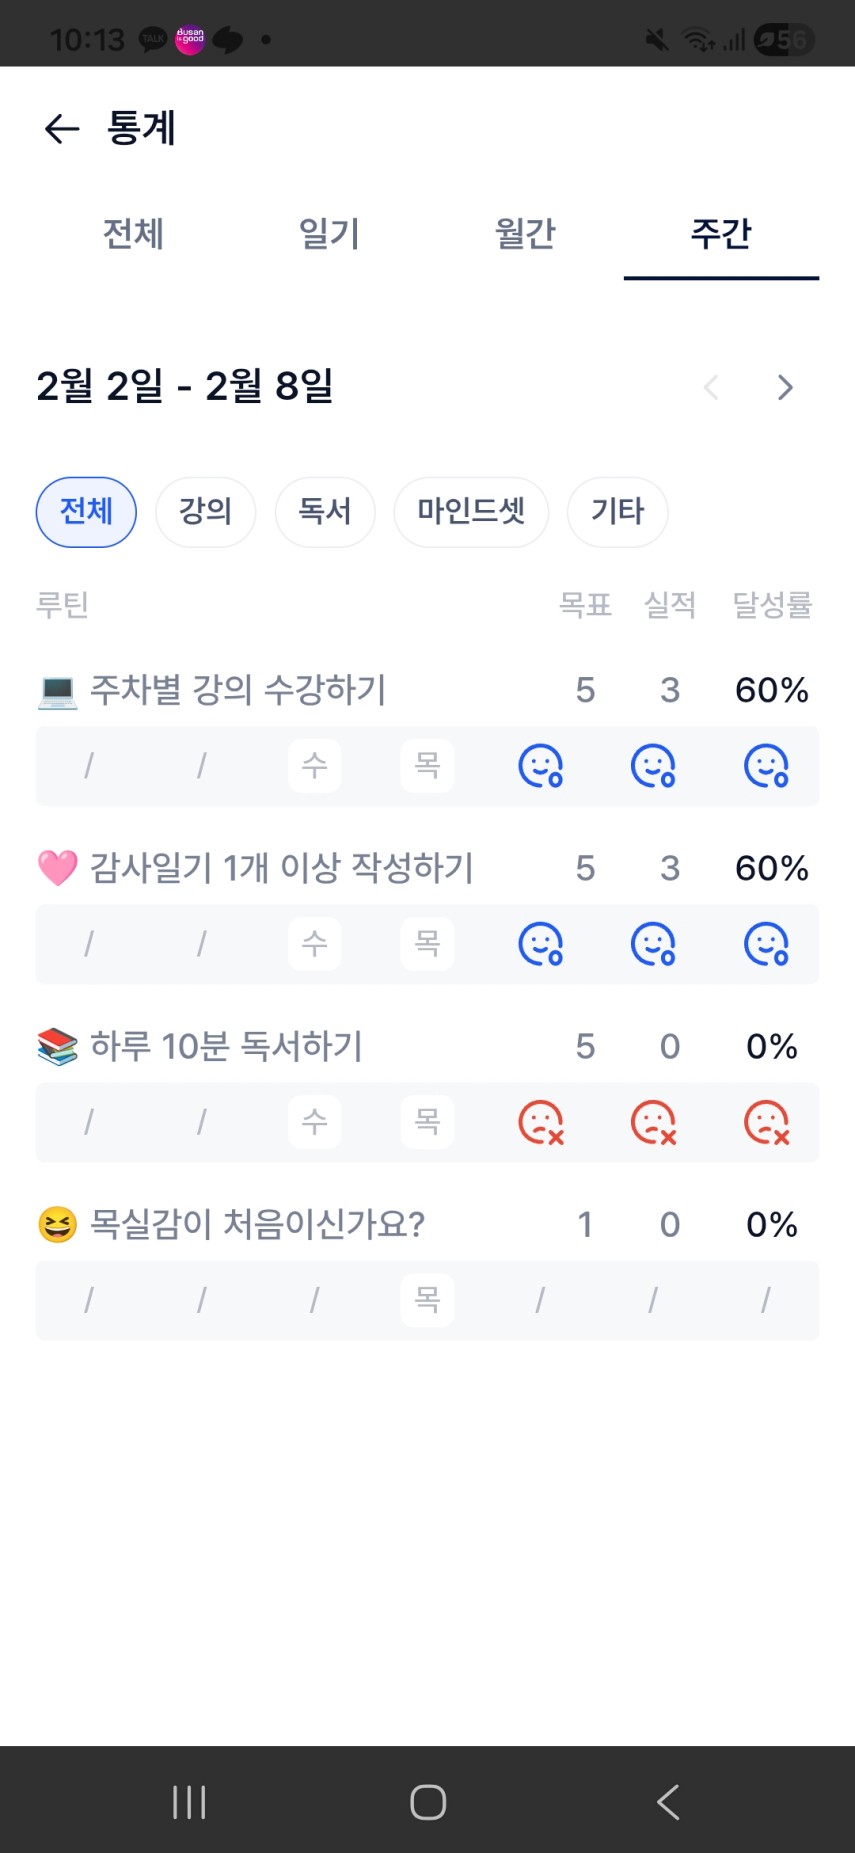Tap last blue smiley in 감사일기 row
This screenshot has width=855, height=1853.
click(766, 944)
